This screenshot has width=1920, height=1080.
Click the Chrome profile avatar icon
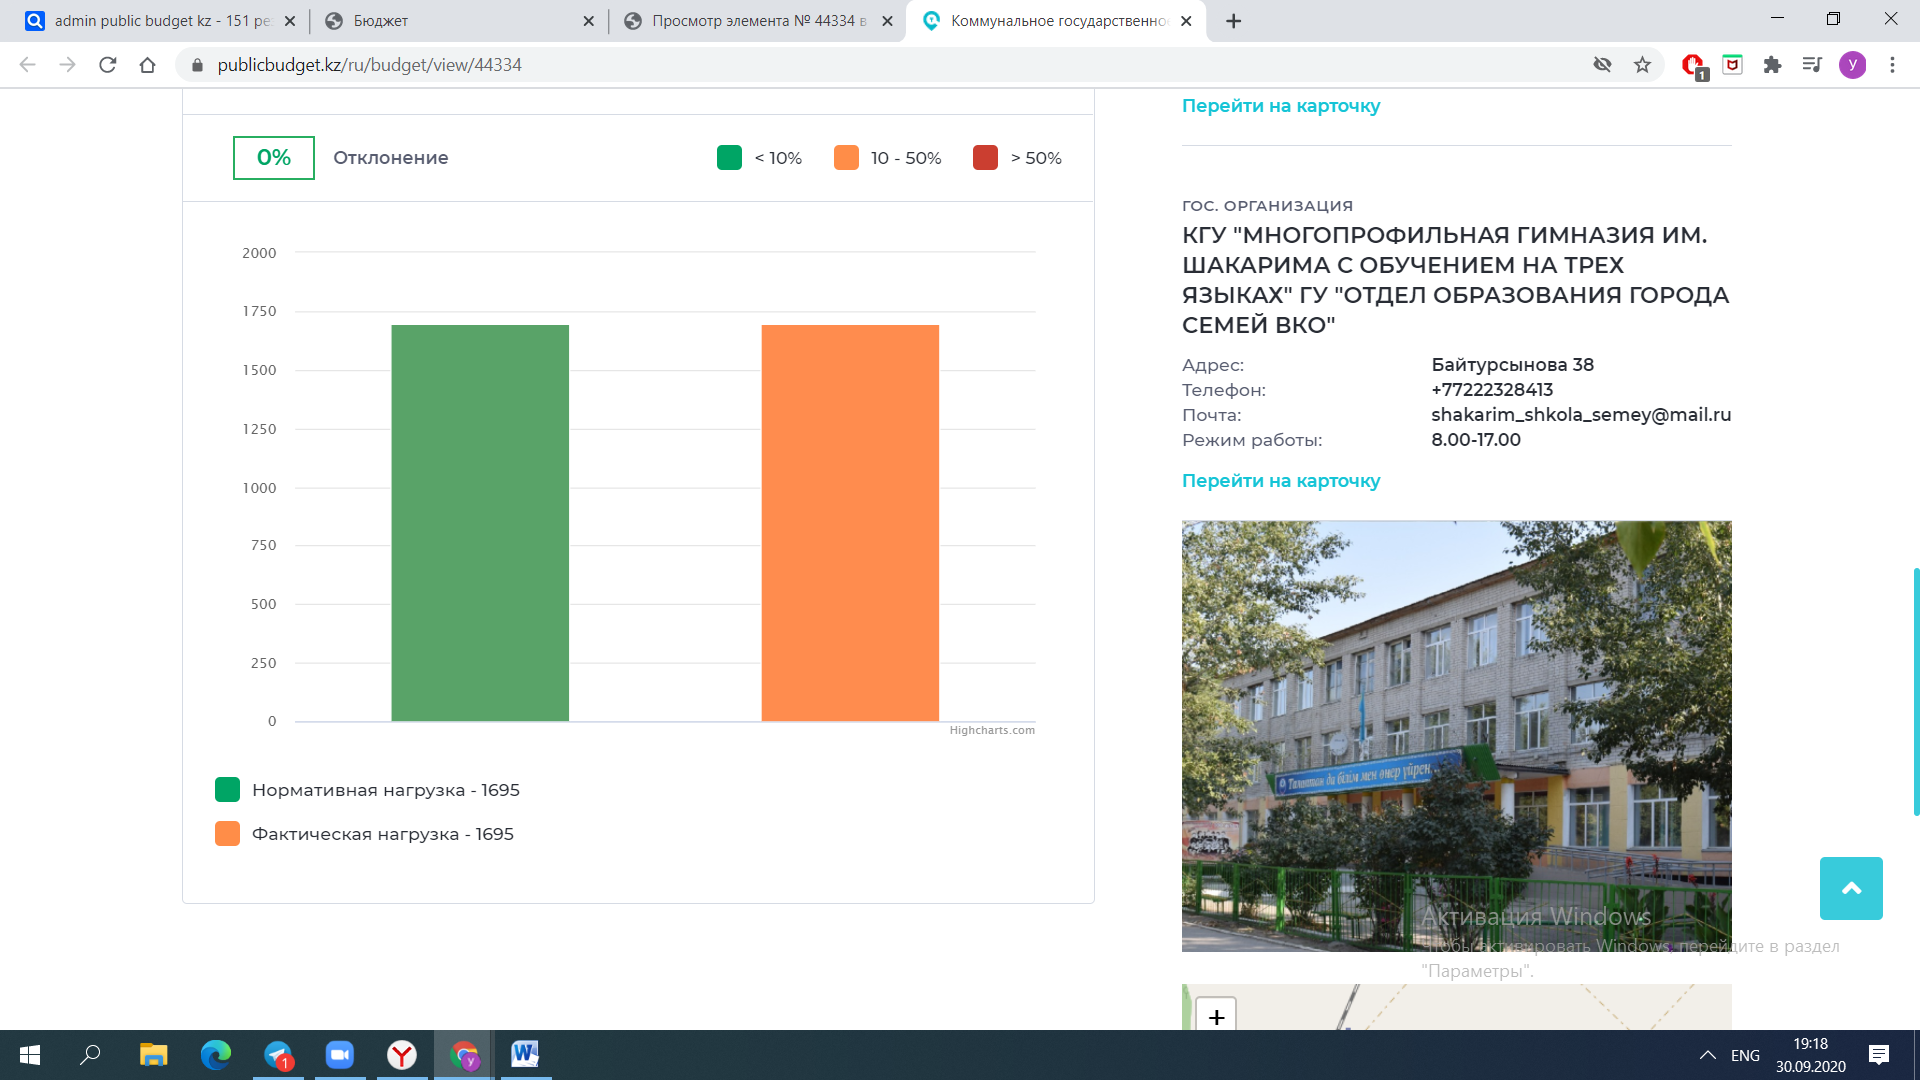(x=1852, y=65)
